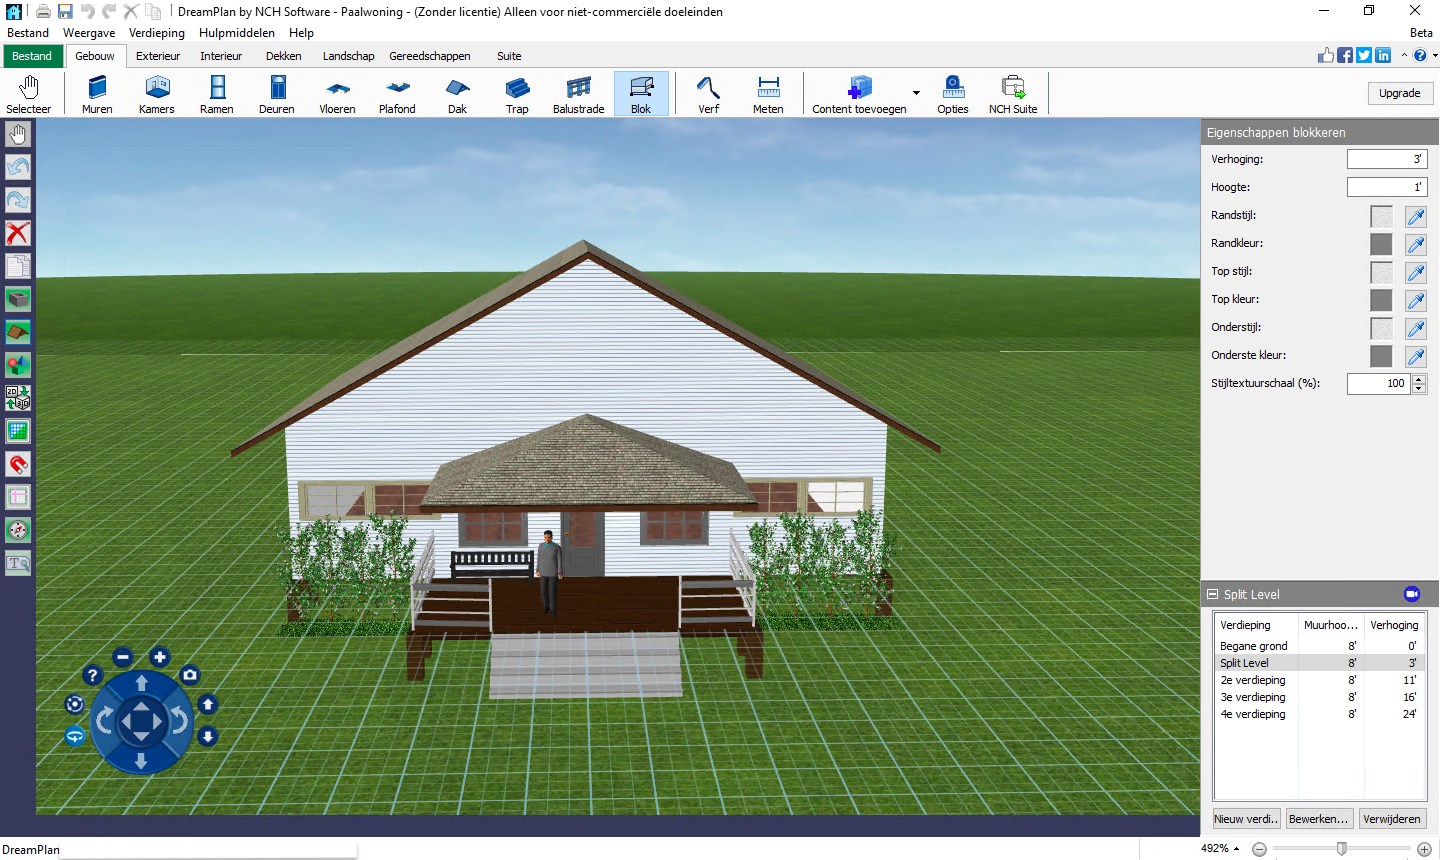Select the Balustrade tool
Screen dimensions: 1440x860
point(578,93)
